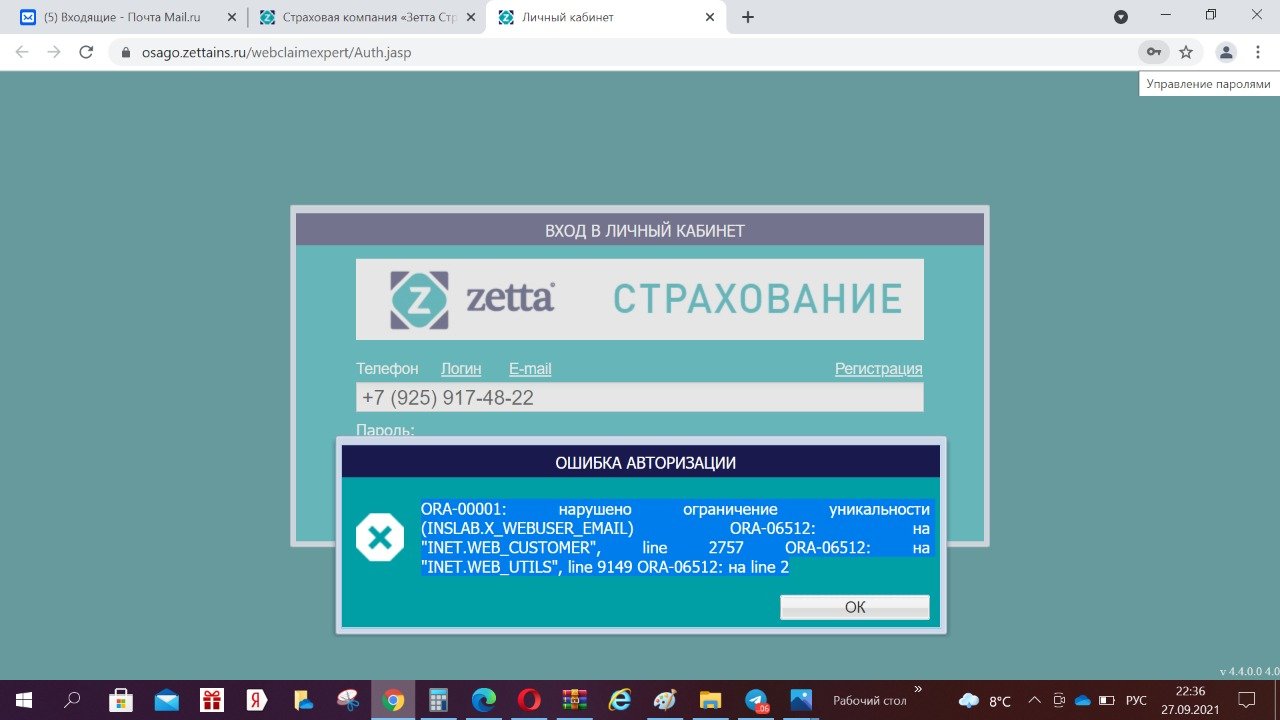Screen dimensions: 1280x720
Task: Bookmark this page with the star
Action: [1186, 52]
